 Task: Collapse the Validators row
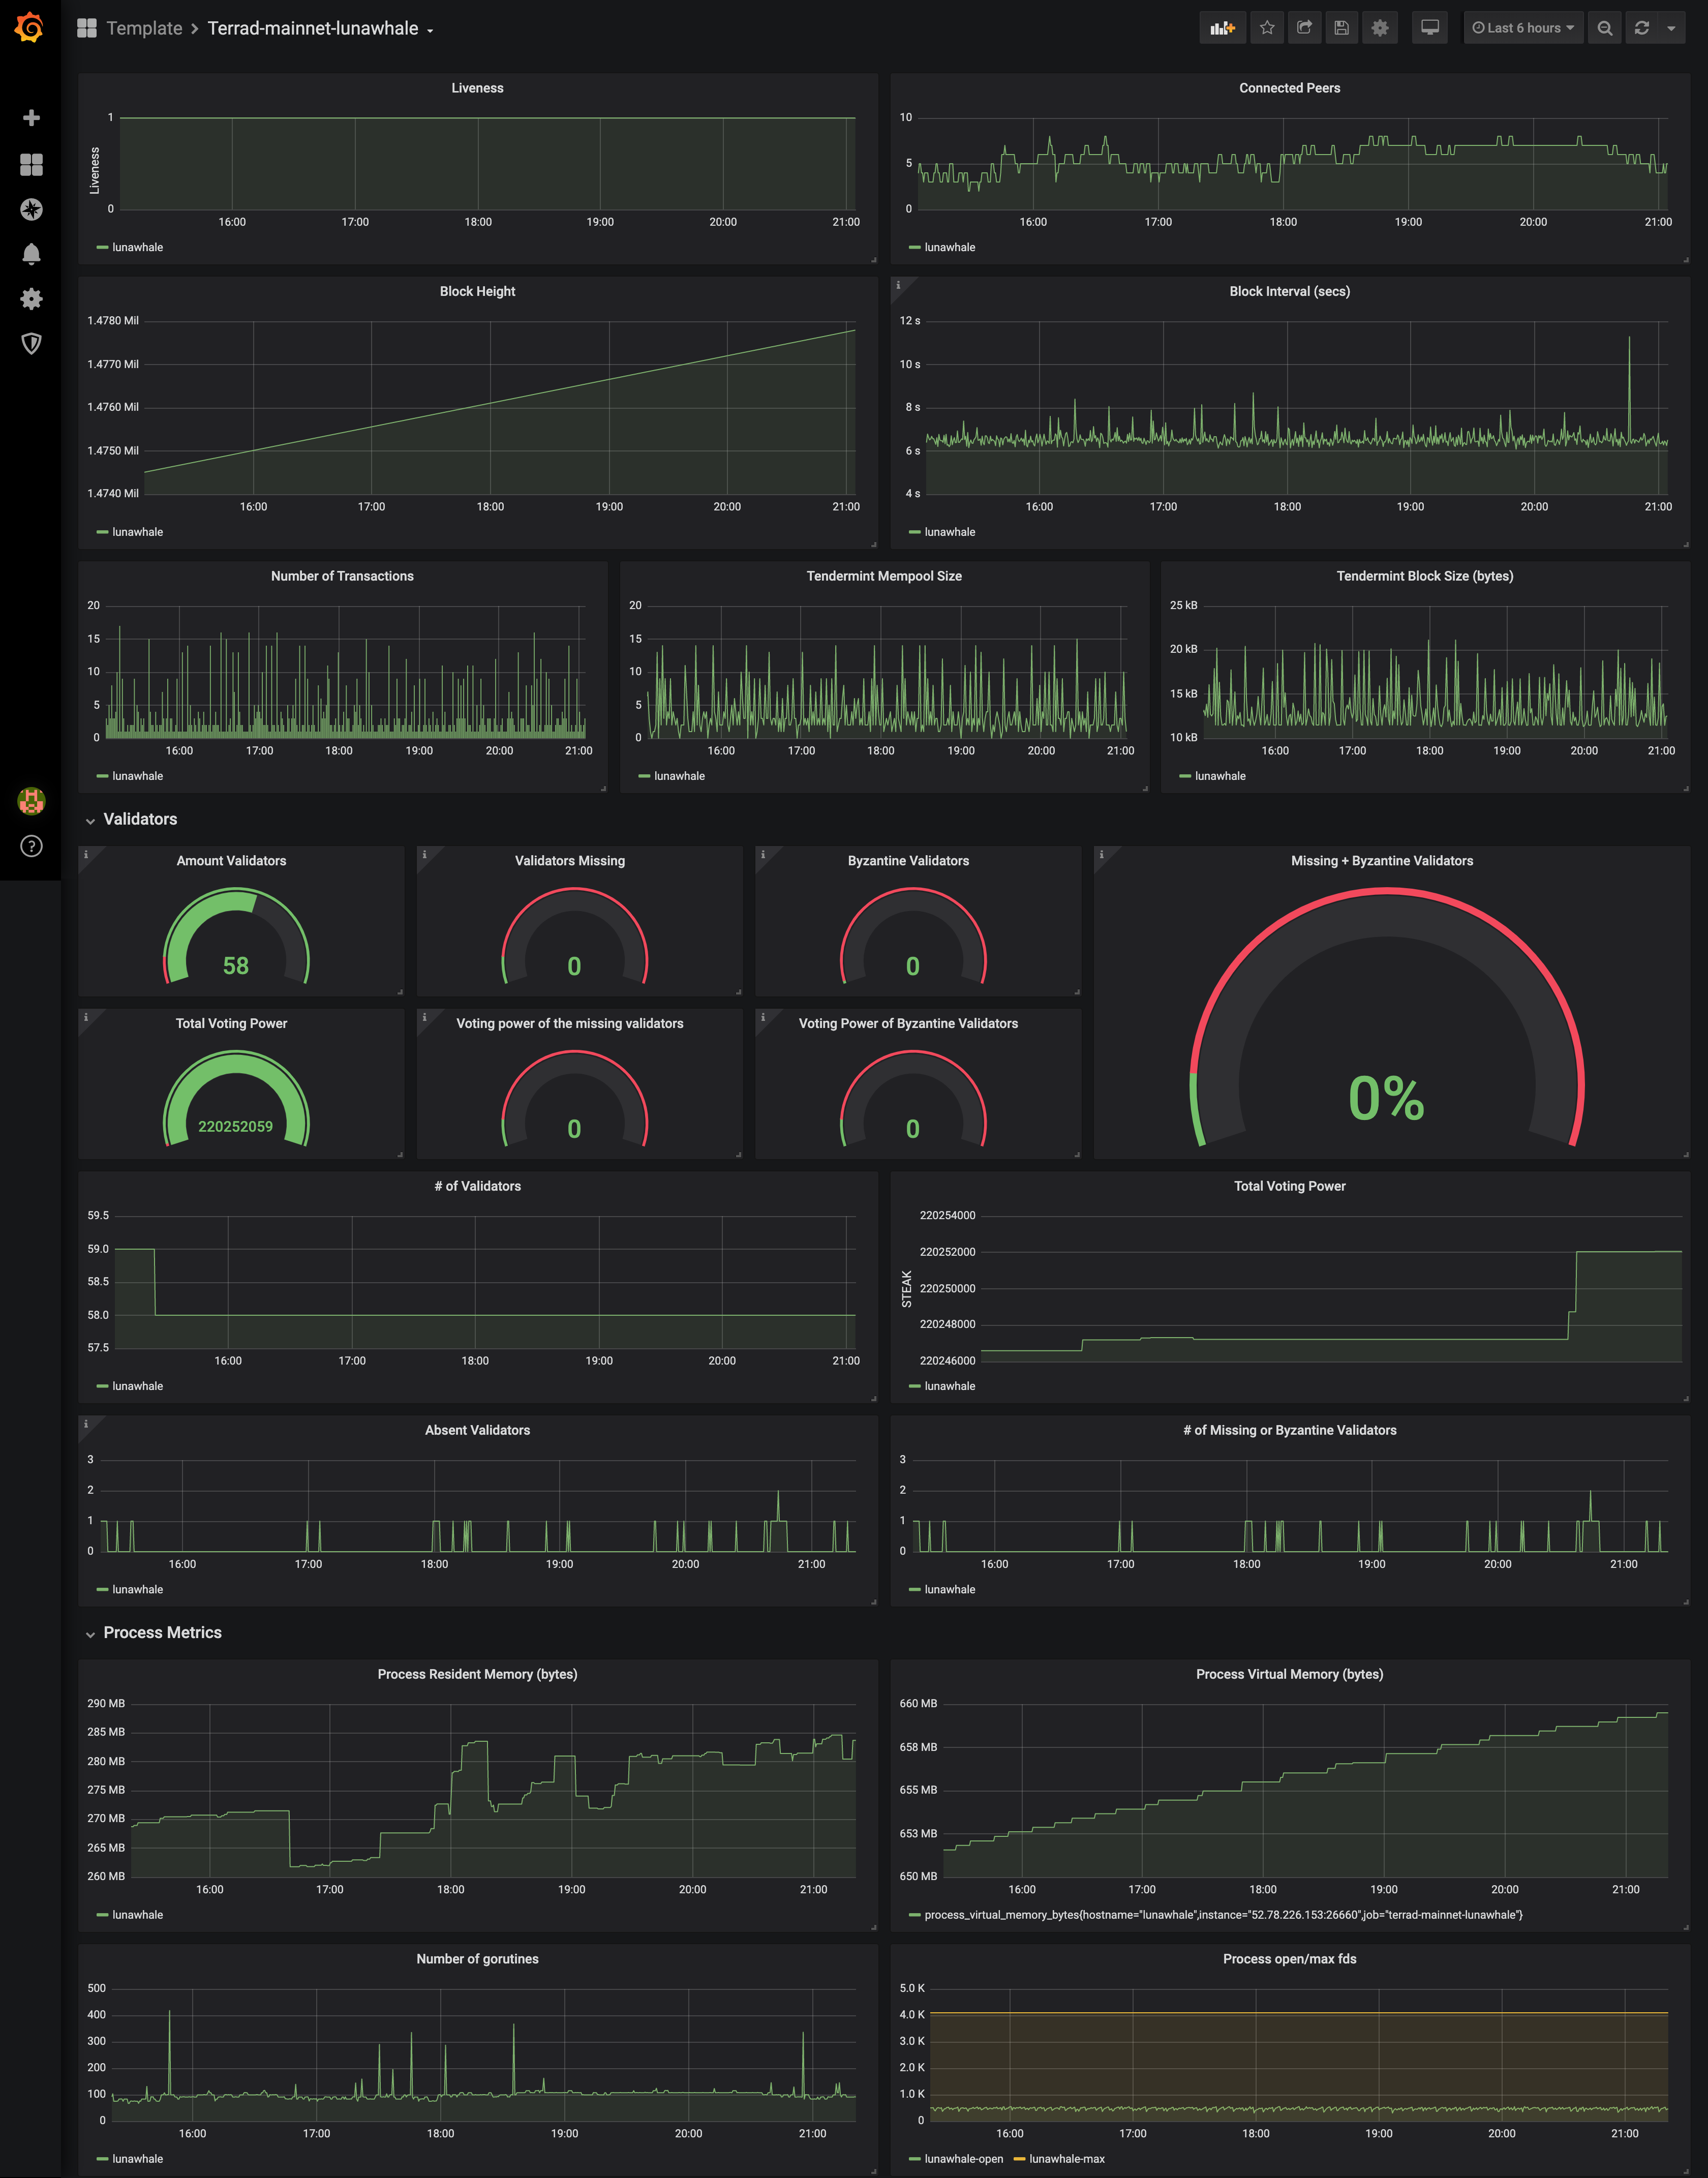click(140, 819)
